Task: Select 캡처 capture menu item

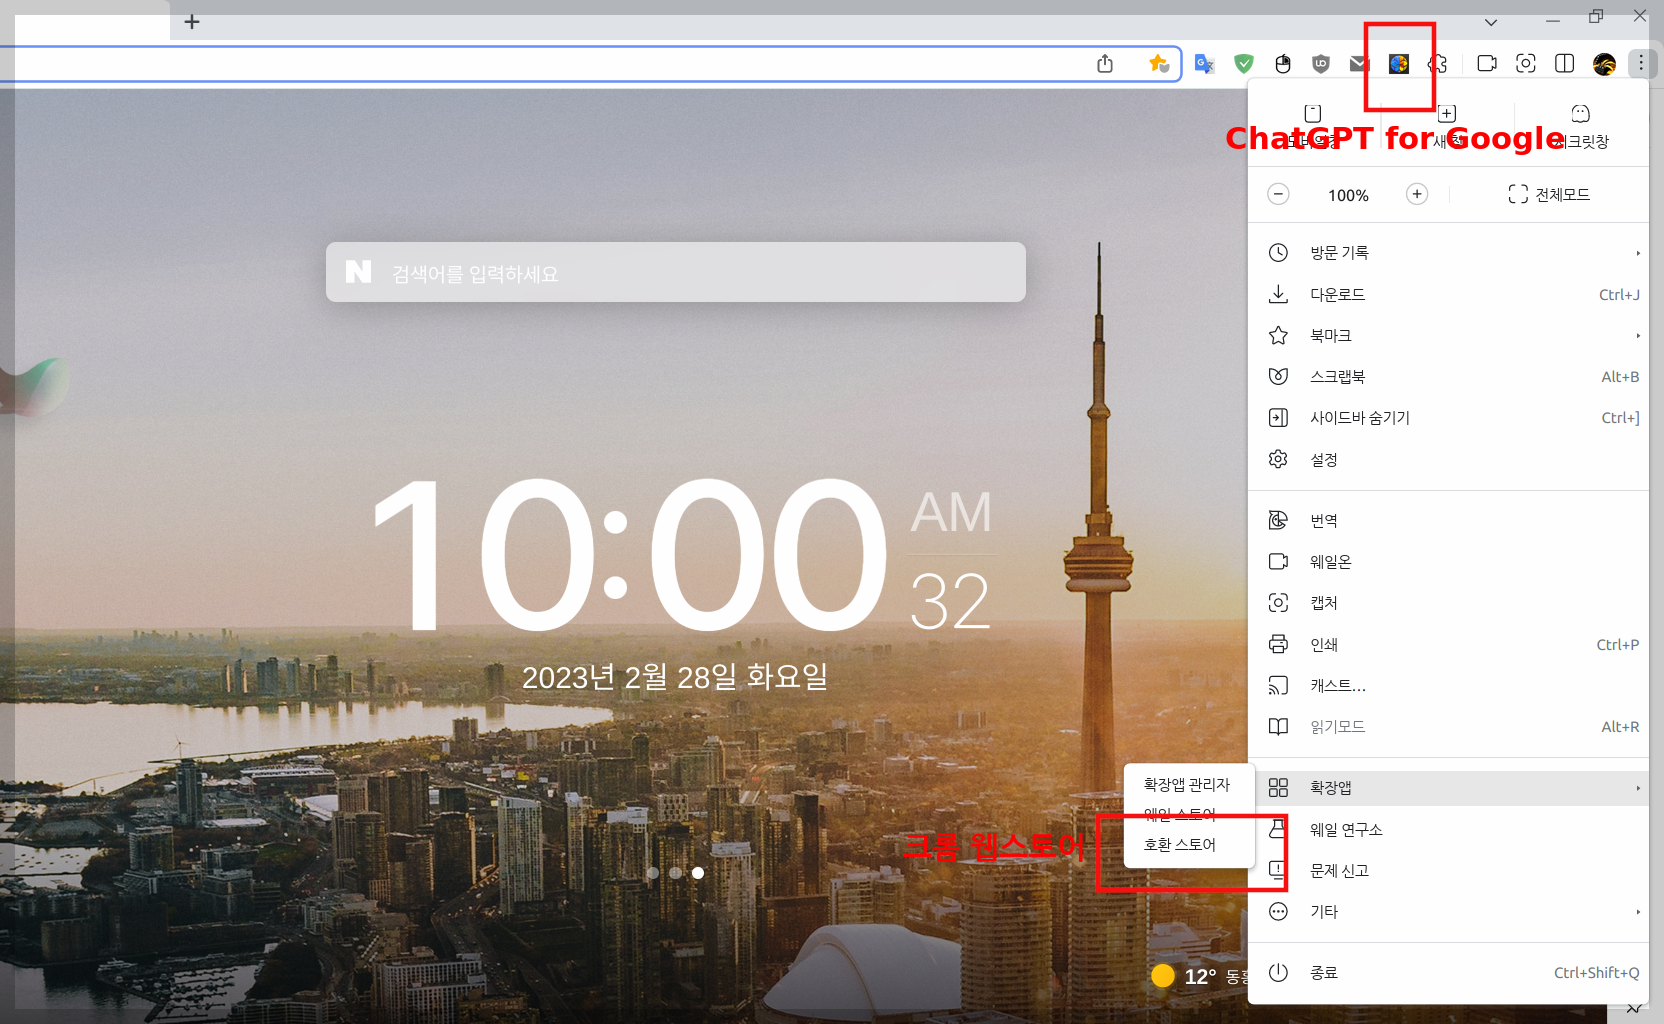Action: coord(1448,602)
